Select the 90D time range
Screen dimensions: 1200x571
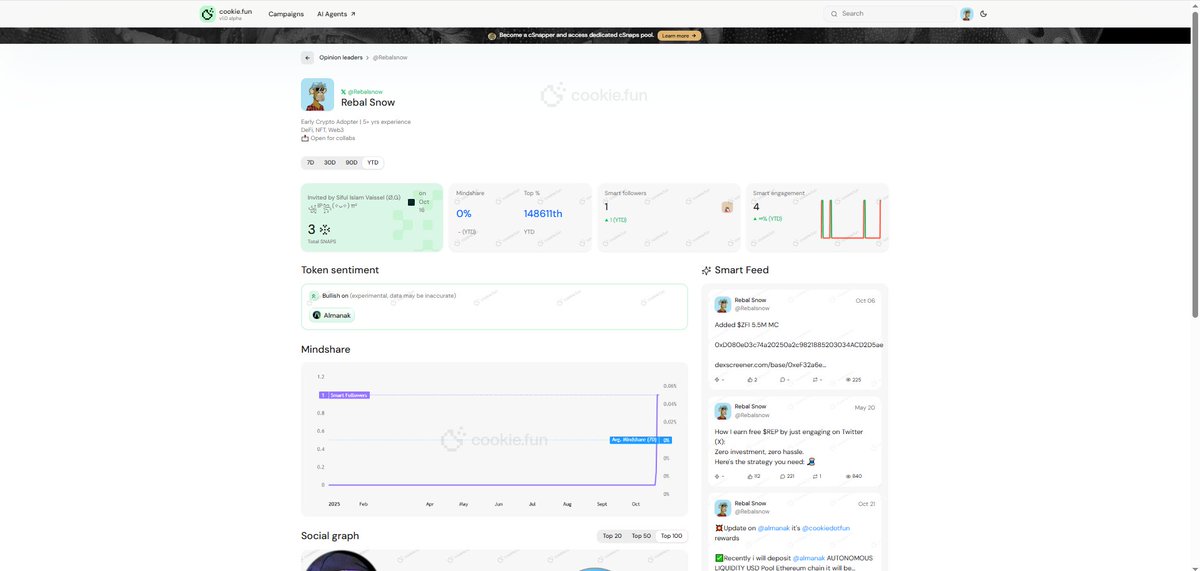tap(351, 162)
